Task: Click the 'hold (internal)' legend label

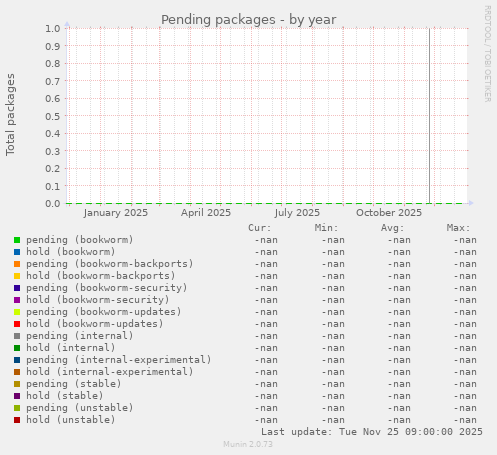Action: tap(71, 348)
